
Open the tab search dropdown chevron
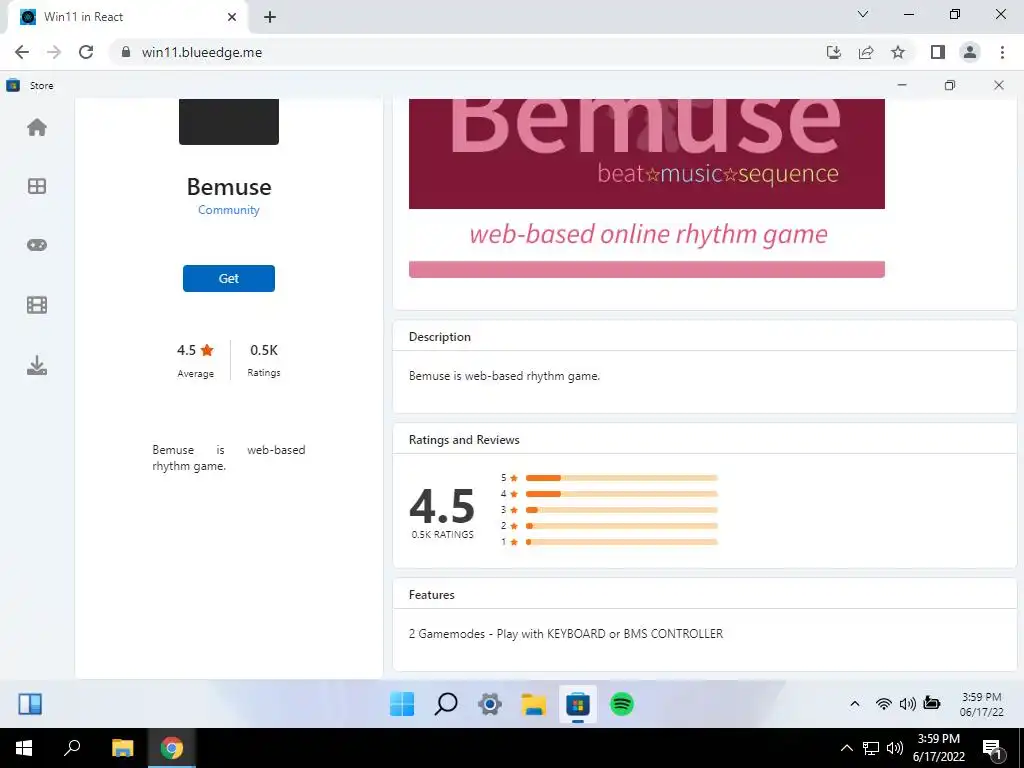coord(863,14)
